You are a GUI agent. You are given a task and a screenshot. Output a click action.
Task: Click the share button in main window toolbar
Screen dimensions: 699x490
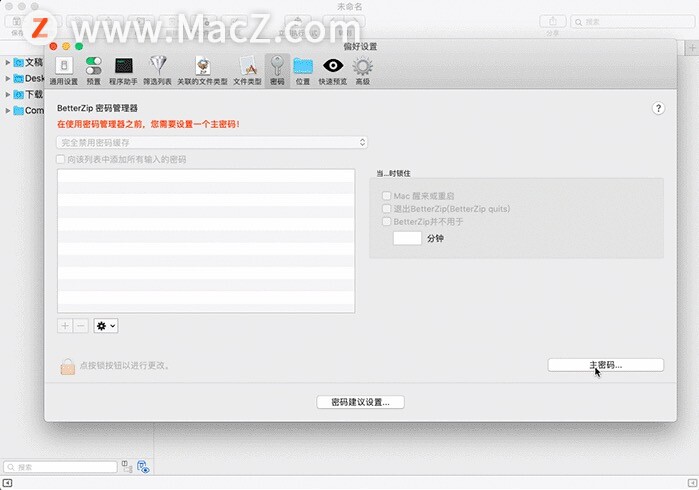[553, 21]
